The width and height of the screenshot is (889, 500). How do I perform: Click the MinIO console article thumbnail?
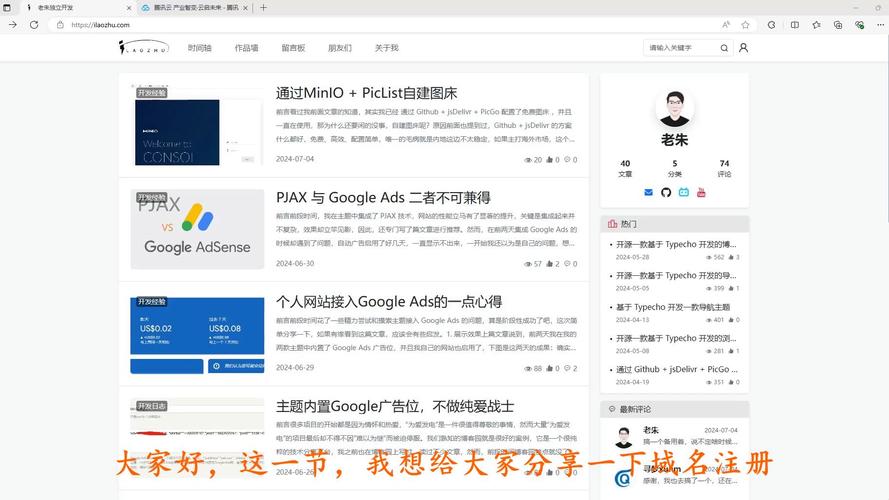pyautogui.click(x=197, y=125)
